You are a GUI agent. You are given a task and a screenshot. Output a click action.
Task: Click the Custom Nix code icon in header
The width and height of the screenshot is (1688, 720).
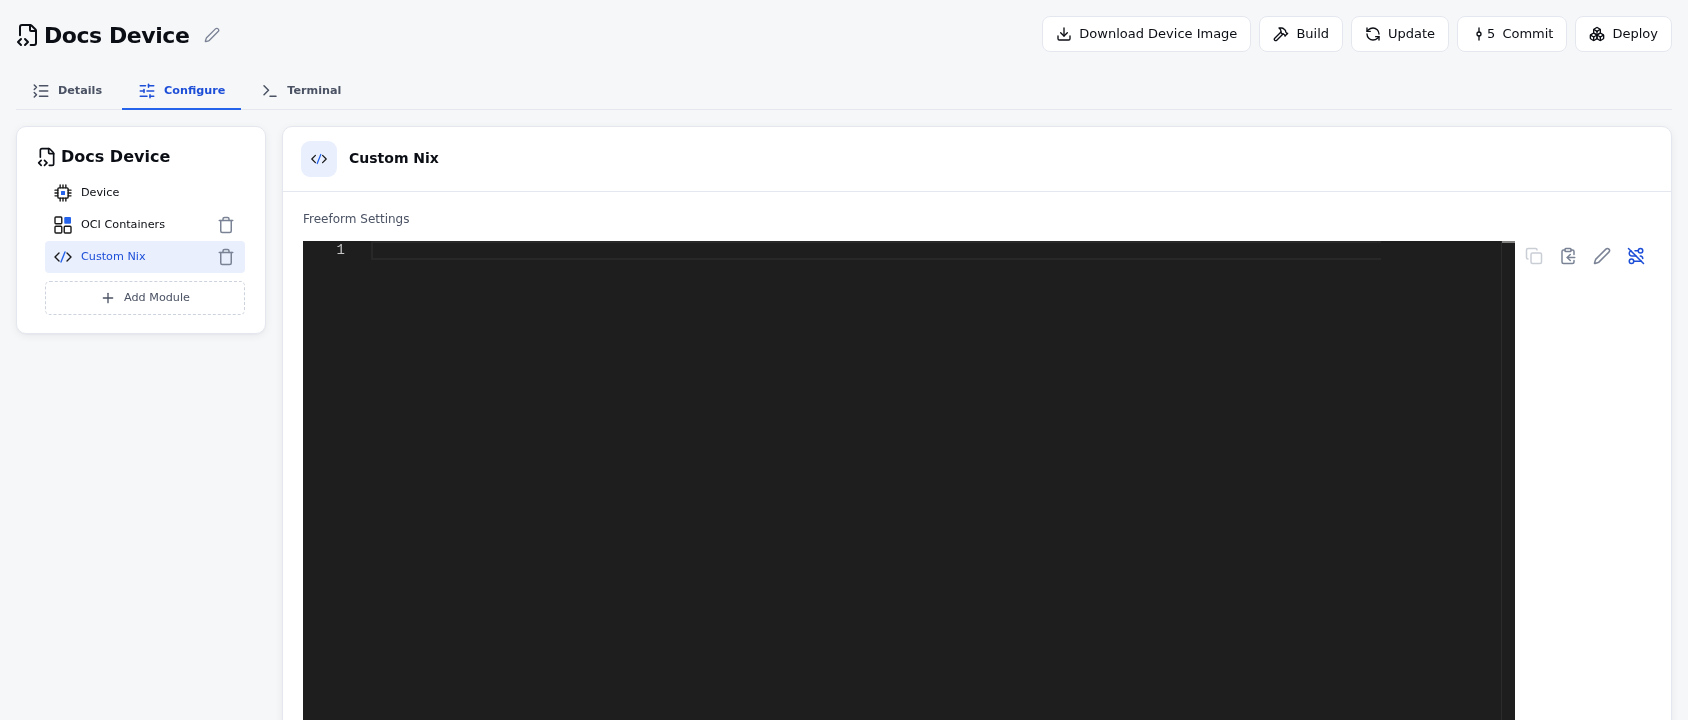coord(319,159)
